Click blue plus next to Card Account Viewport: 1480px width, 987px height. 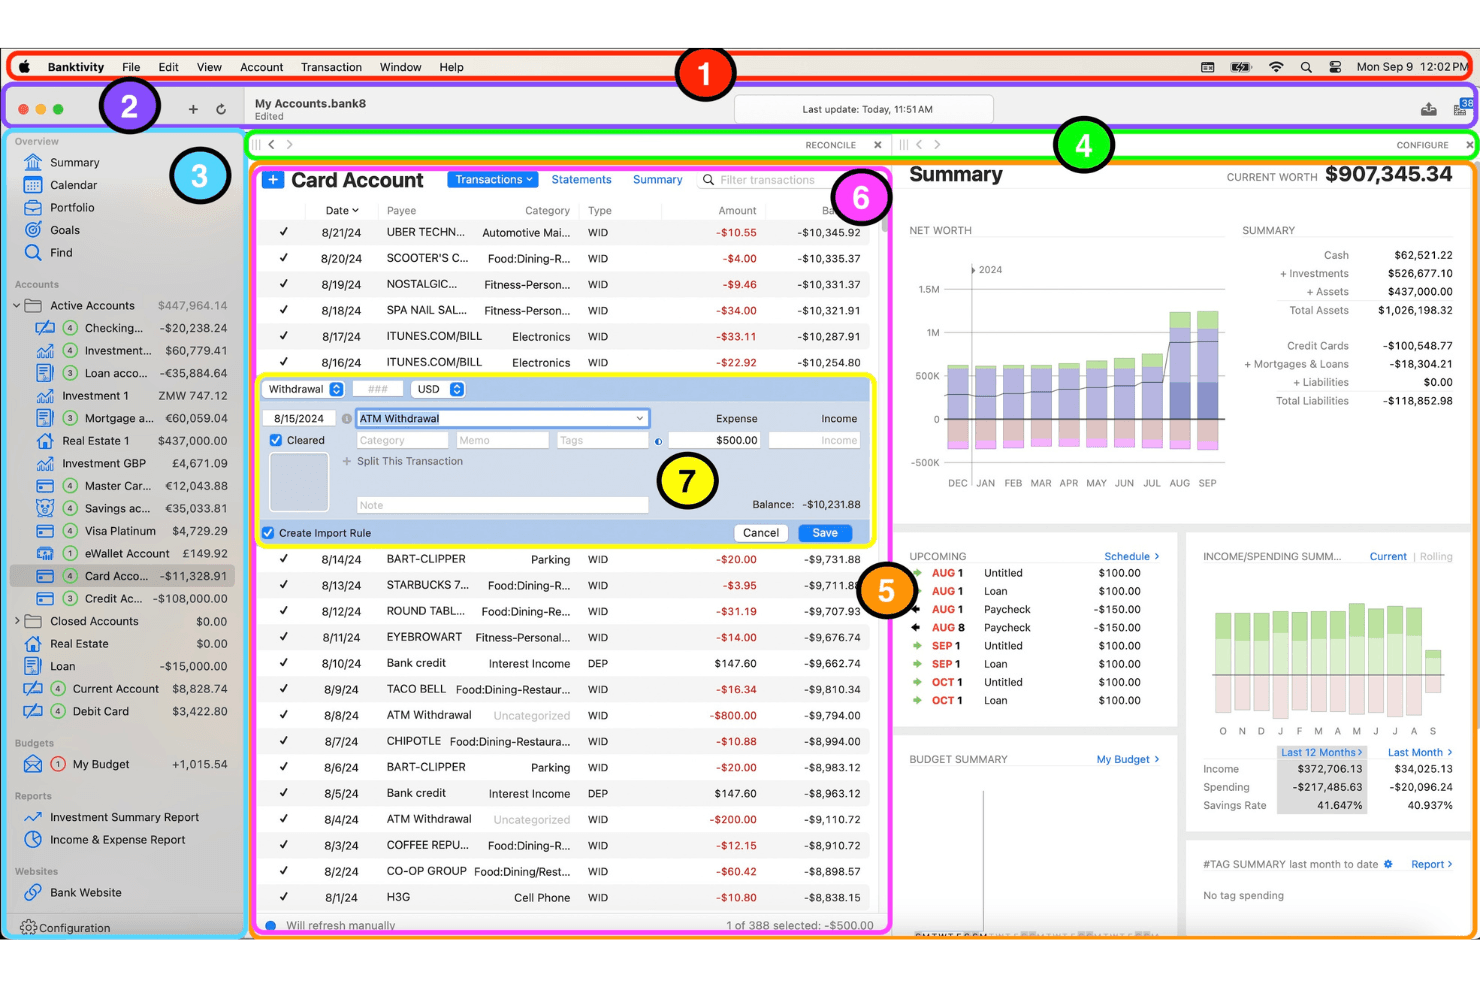coord(273,180)
